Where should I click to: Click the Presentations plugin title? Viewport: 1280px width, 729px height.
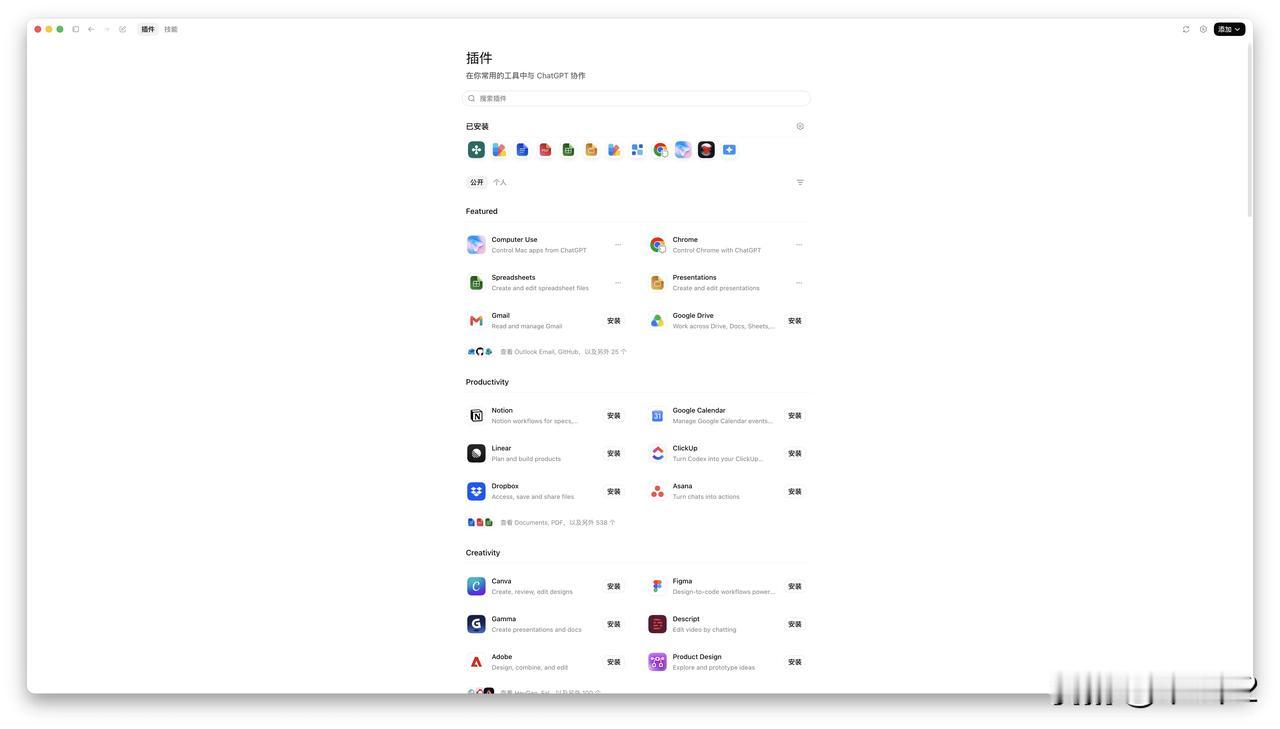tap(694, 278)
